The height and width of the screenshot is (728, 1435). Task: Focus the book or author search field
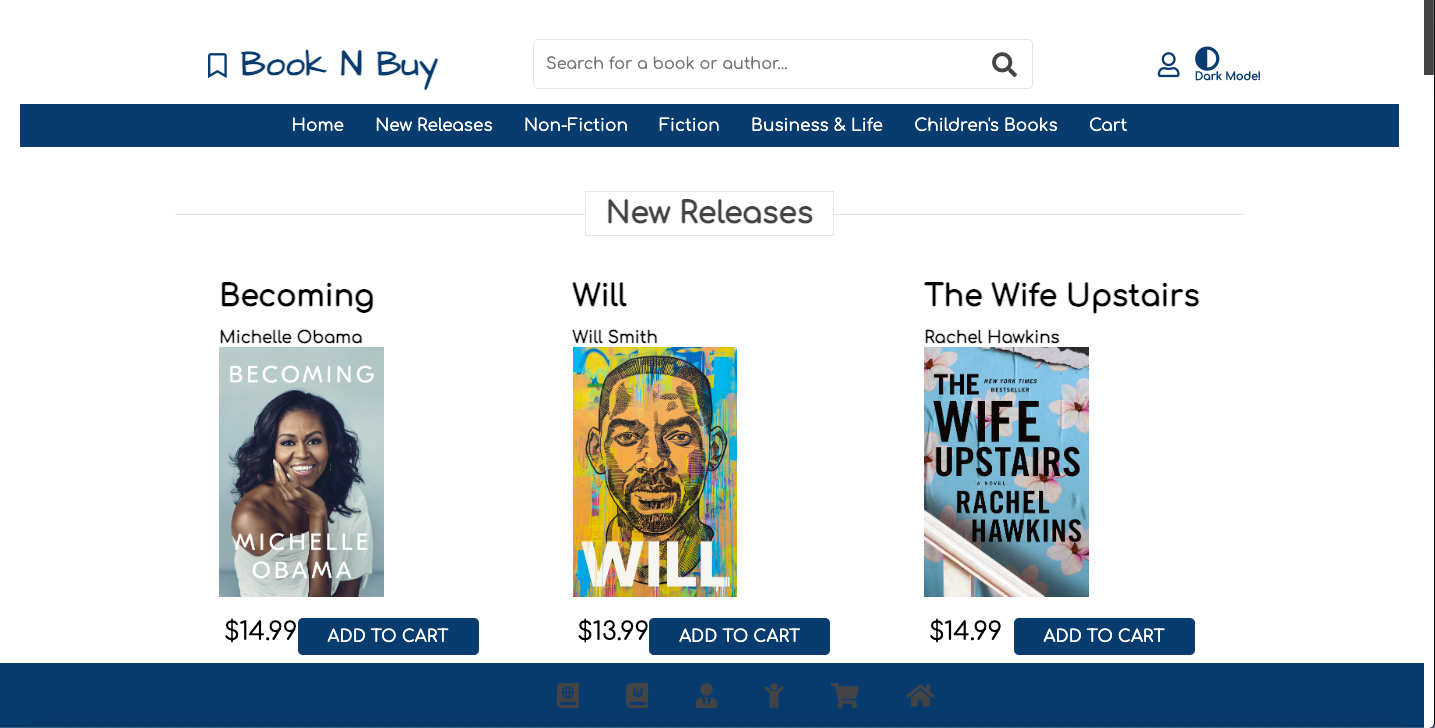[760, 64]
